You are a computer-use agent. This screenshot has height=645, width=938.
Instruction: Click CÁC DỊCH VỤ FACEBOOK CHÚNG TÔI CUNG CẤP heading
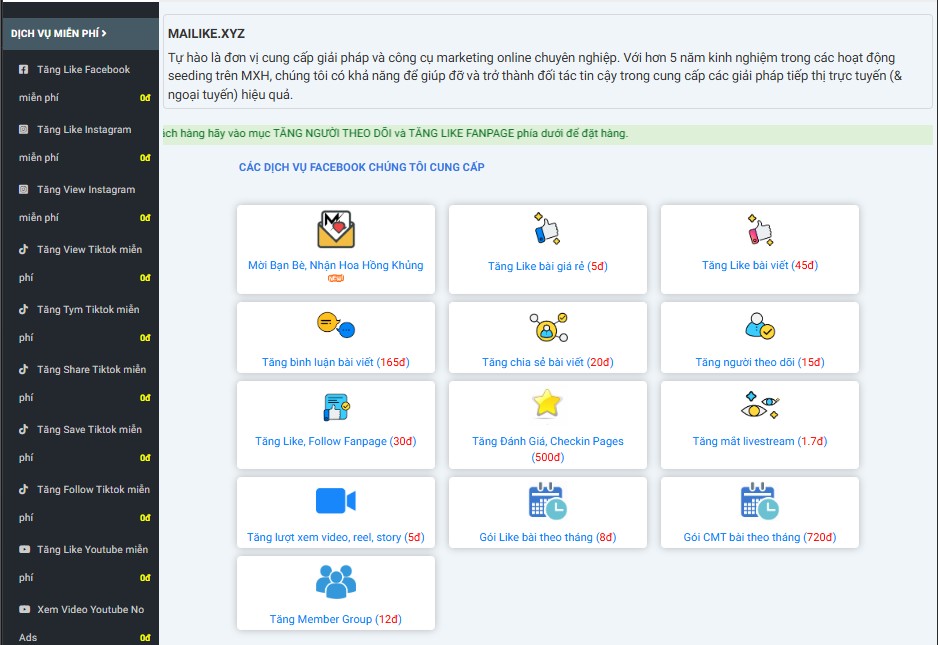tap(361, 168)
